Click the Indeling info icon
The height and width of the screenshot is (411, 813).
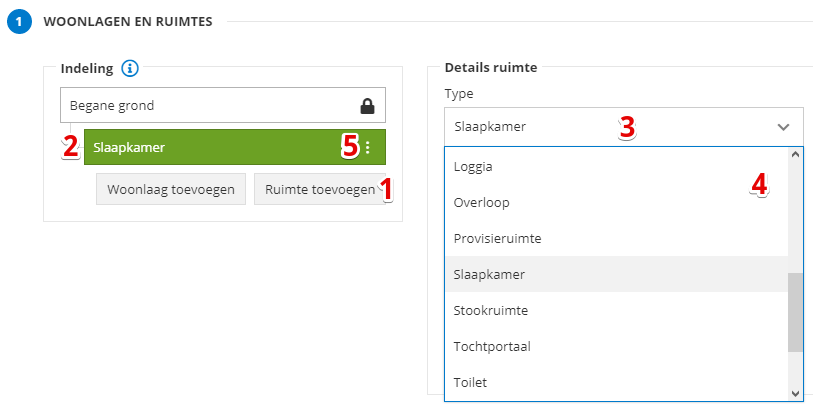point(129,69)
